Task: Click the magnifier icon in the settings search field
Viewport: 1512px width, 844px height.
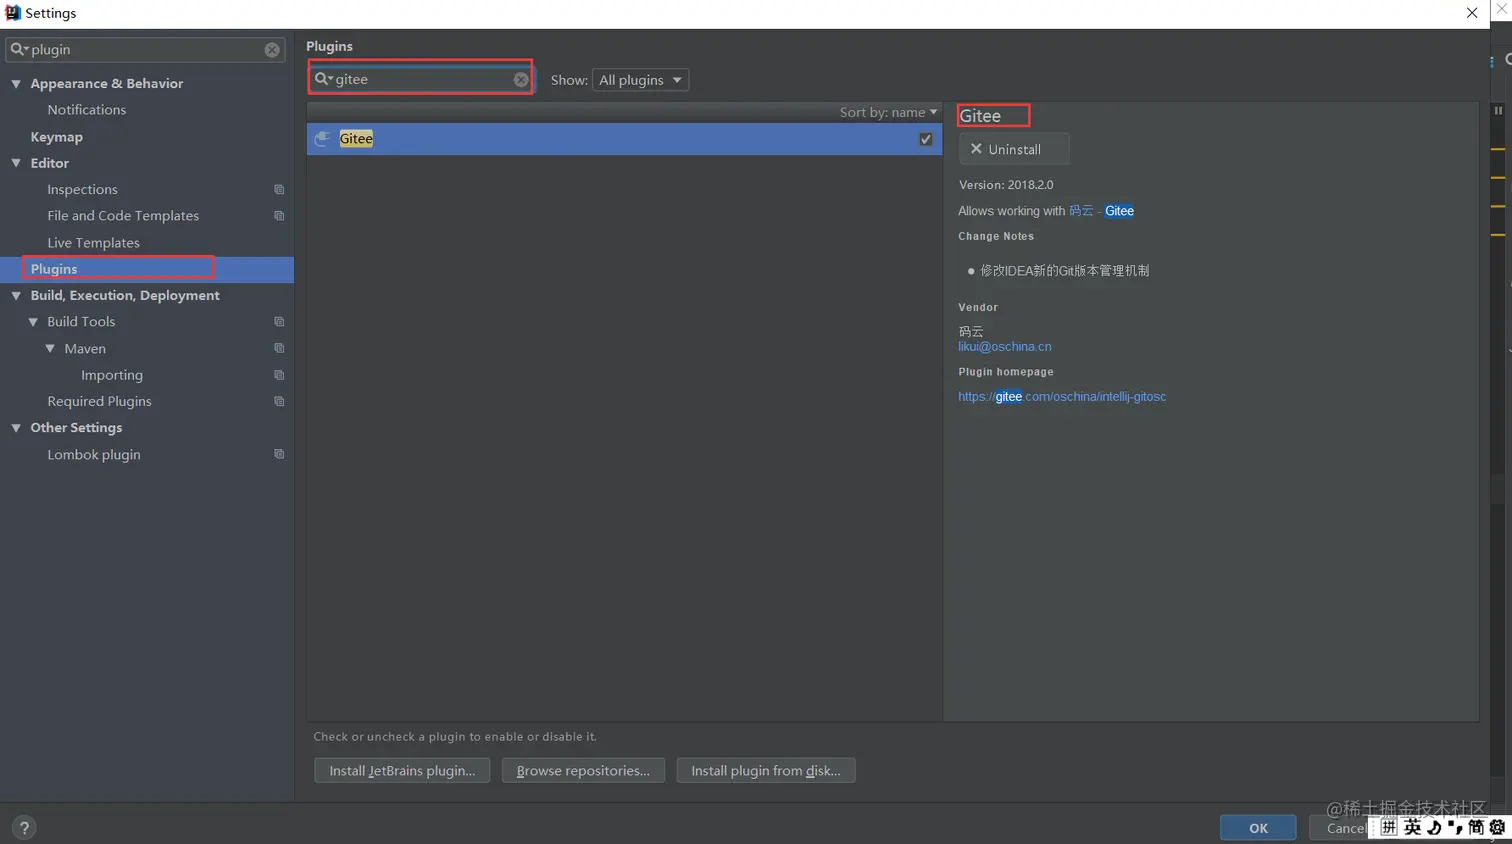Action: pyautogui.click(x=19, y=49)
